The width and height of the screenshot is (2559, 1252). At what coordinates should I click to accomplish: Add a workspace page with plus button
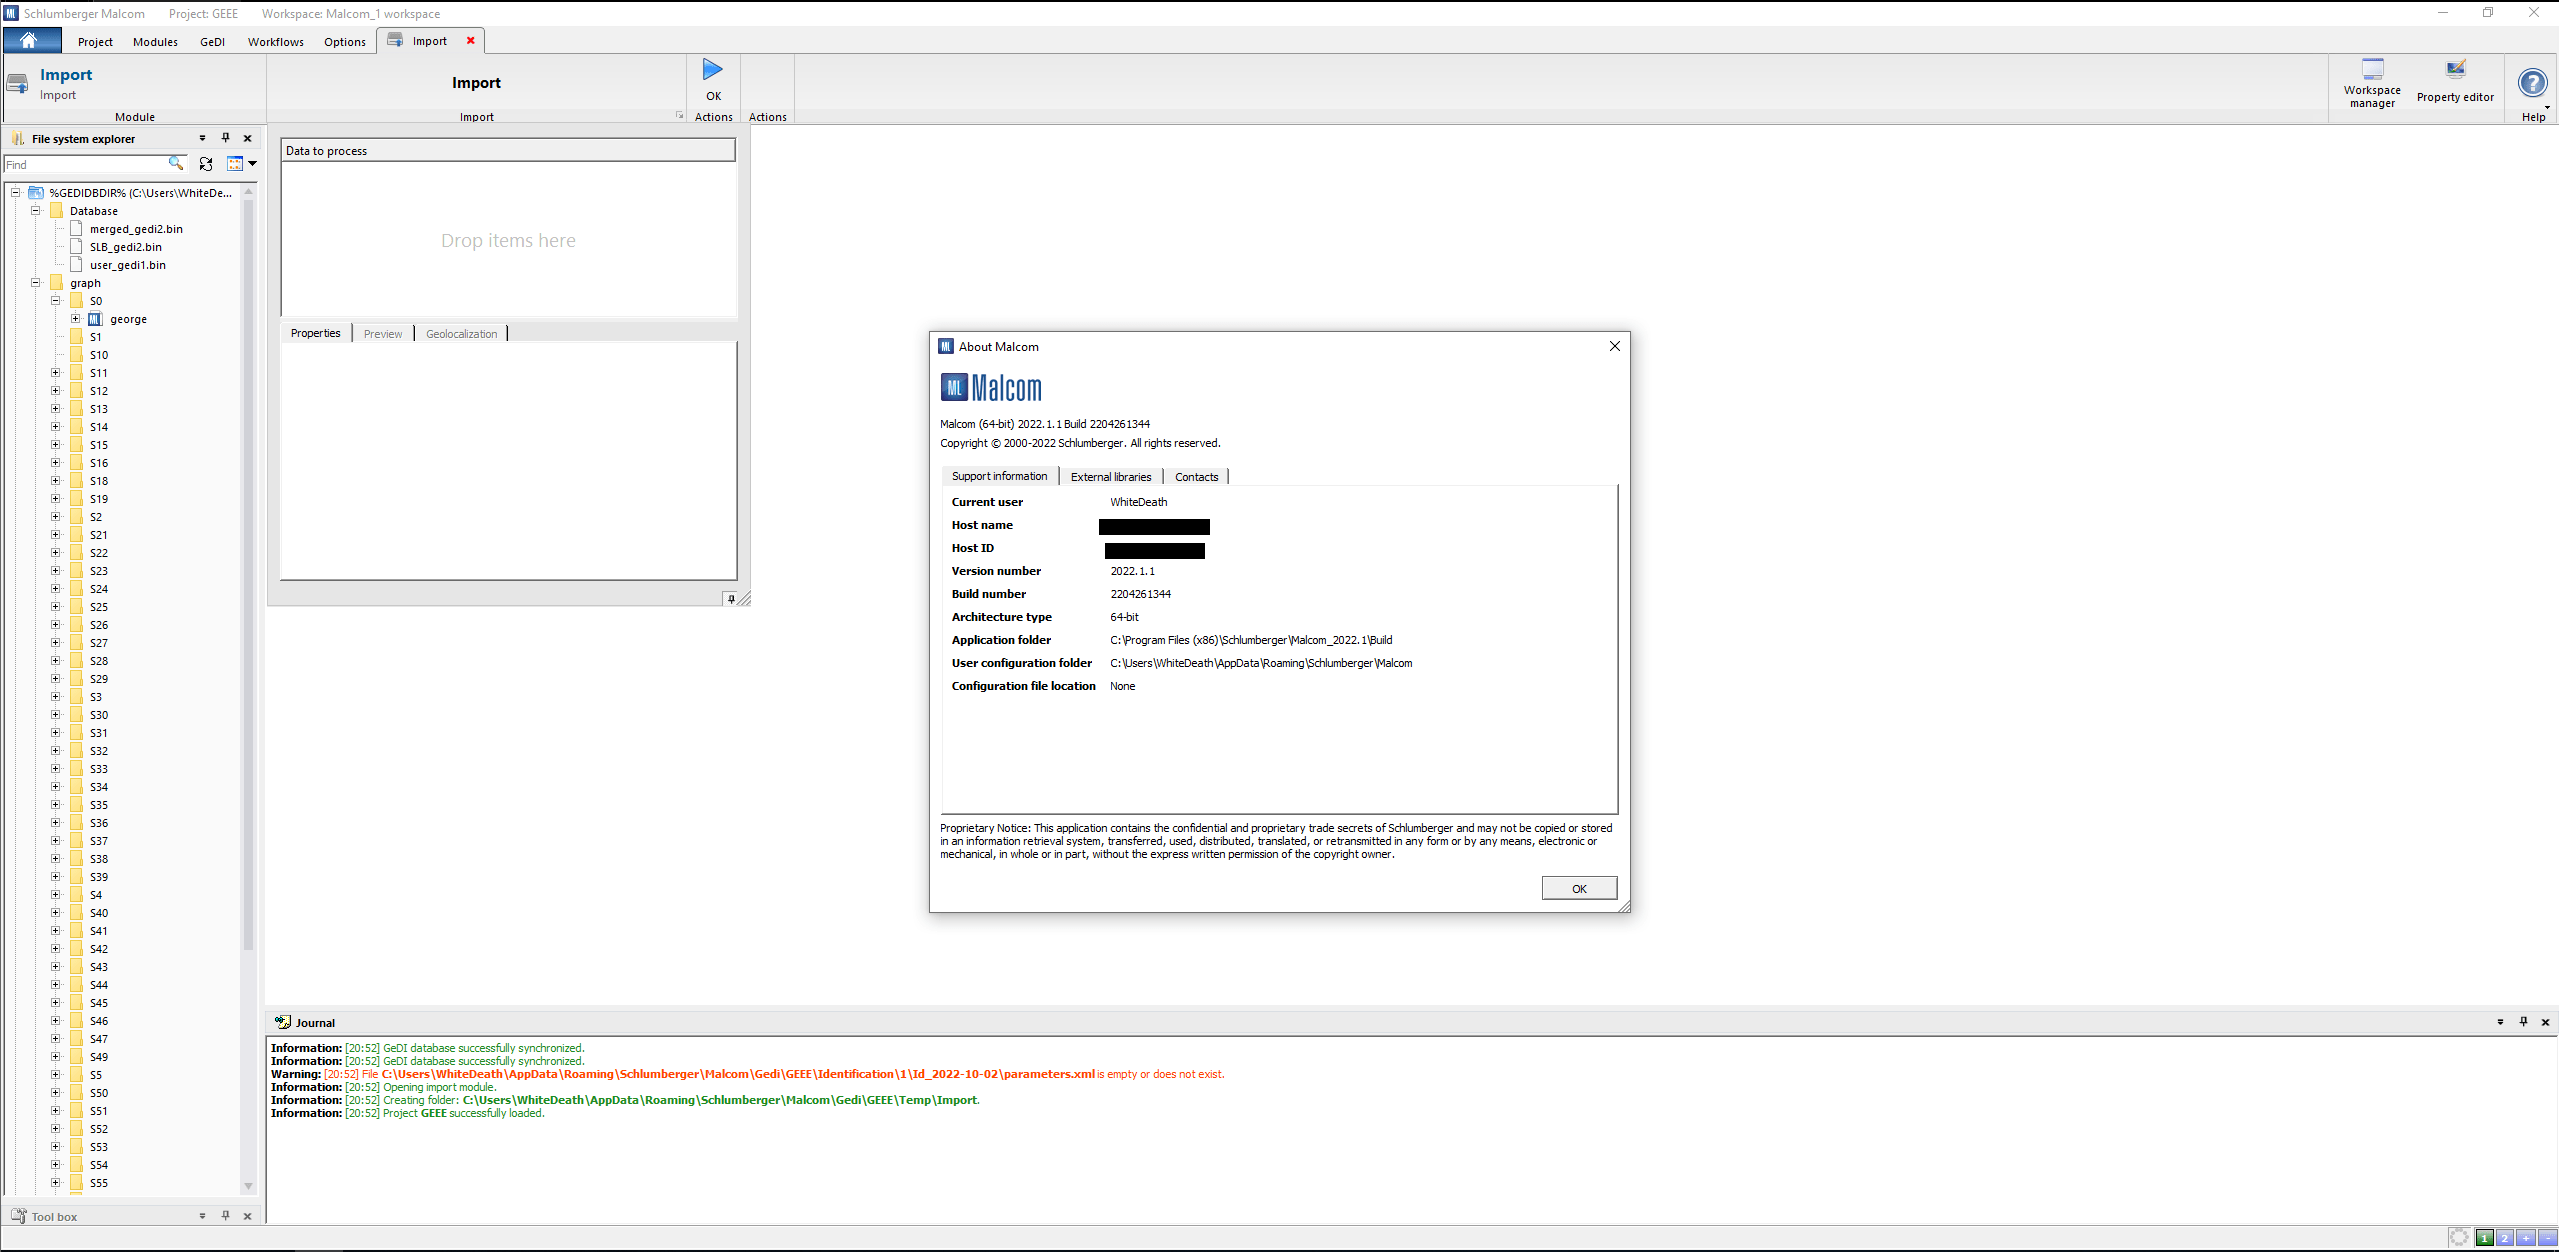click(2526, 1238)
